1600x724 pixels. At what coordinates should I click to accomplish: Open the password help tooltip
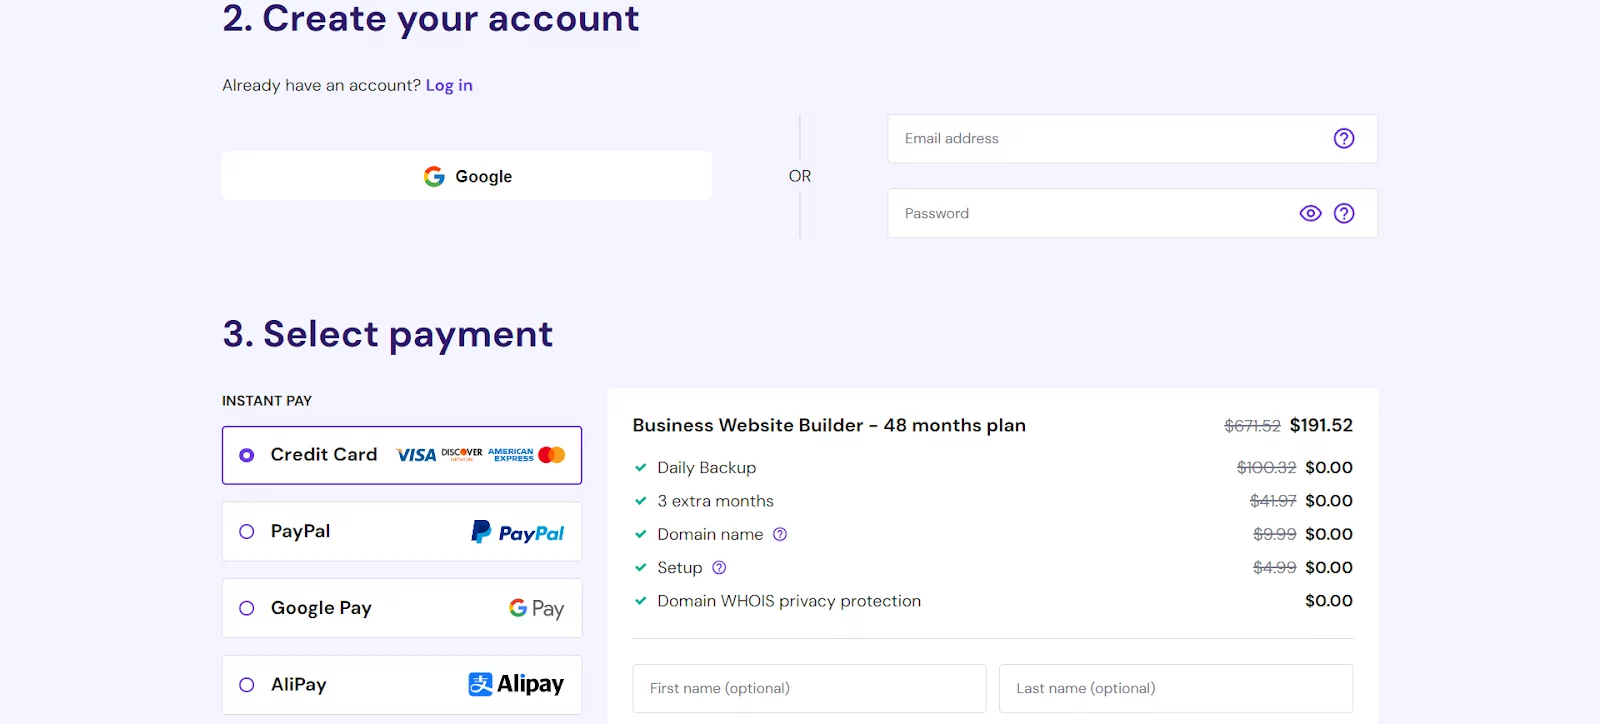click(1344, 213)
